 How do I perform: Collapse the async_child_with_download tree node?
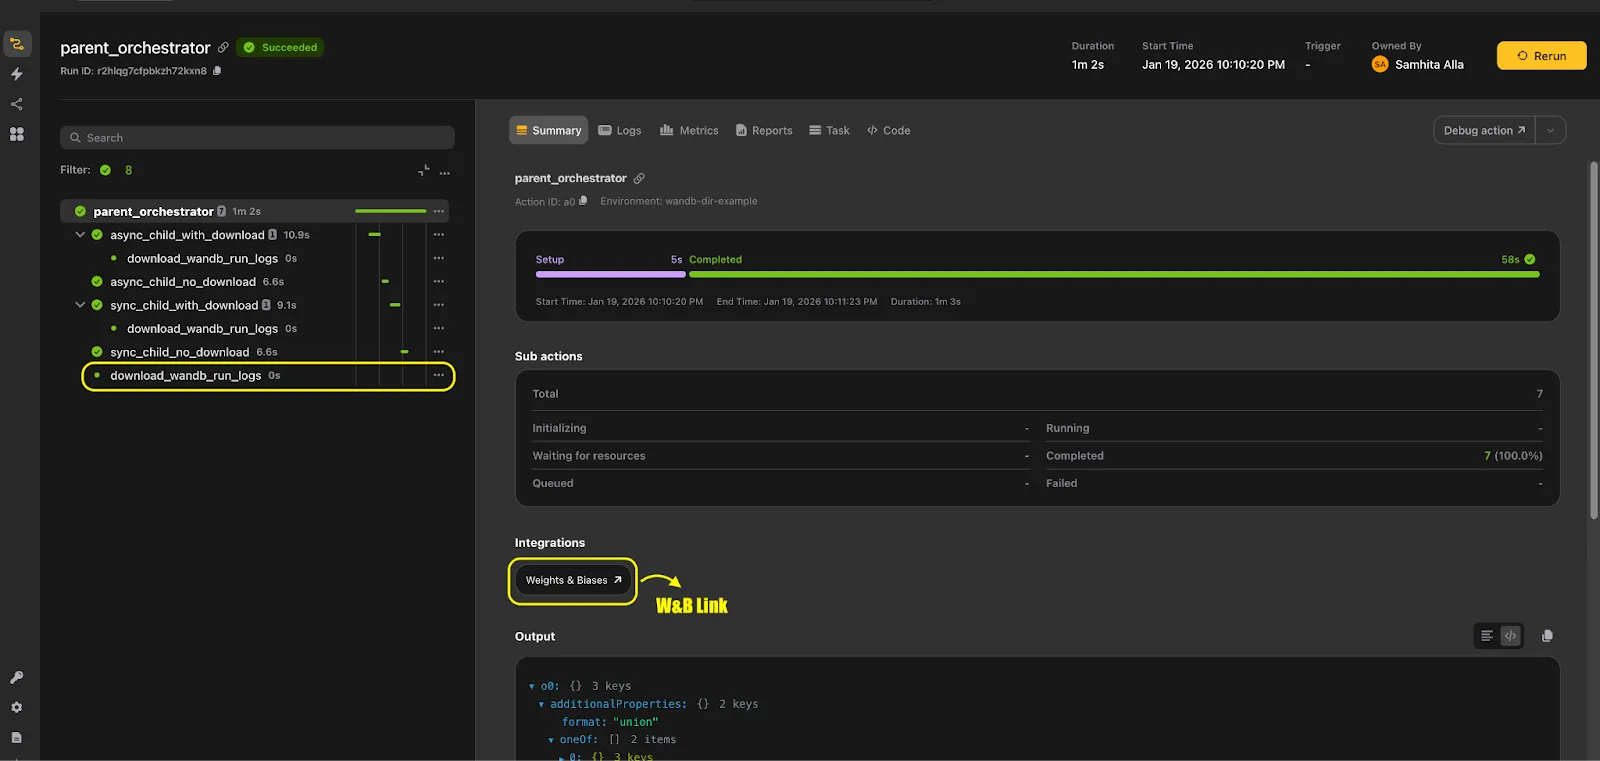click(x=80, y=235)
